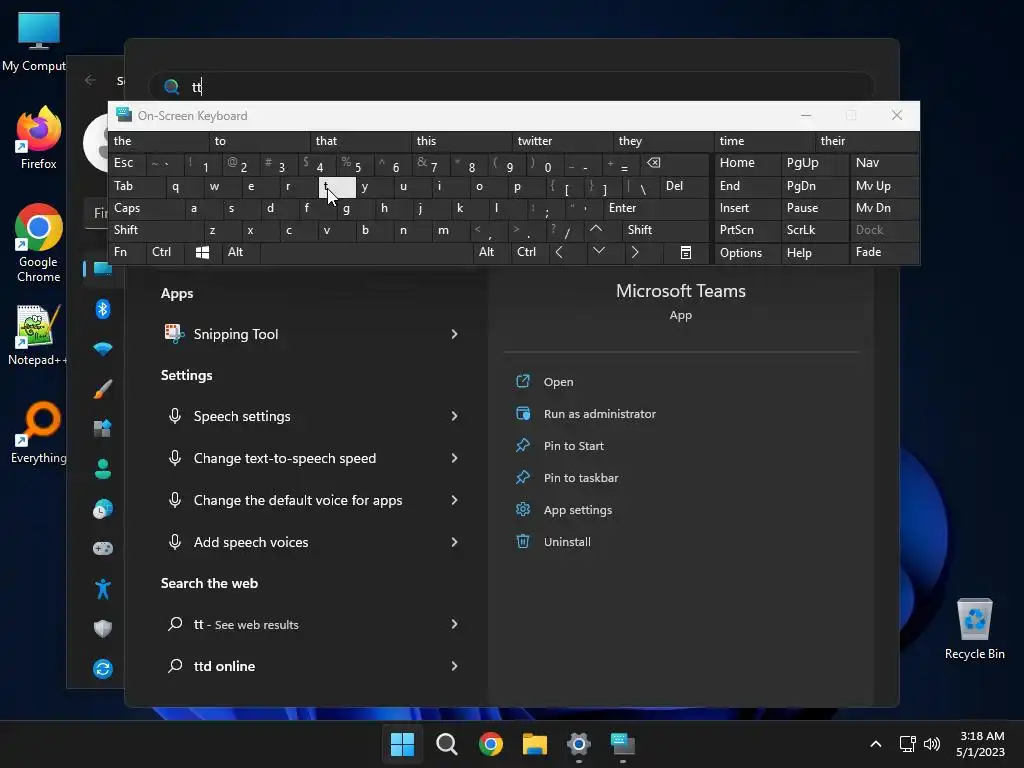
Task: Pick the word suggestion twitter
Action: coord(563,141)
